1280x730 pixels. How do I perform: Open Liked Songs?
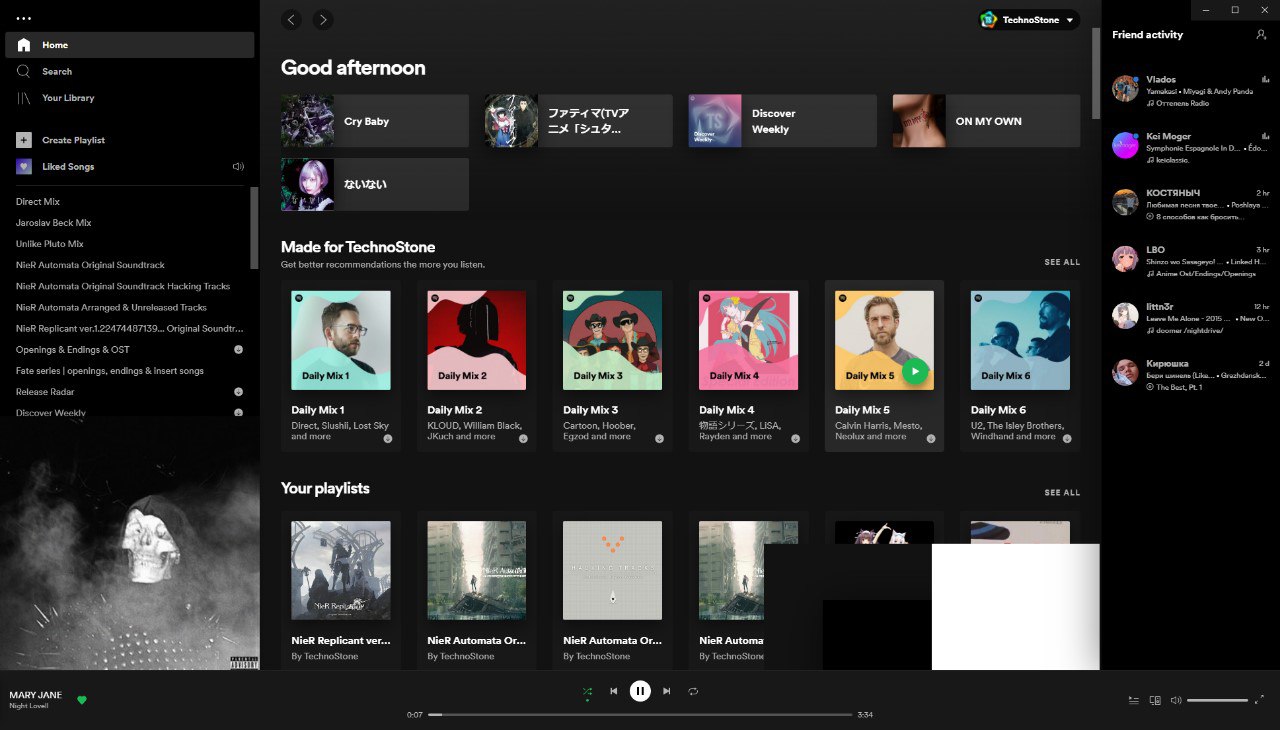[x=68, y=167]
